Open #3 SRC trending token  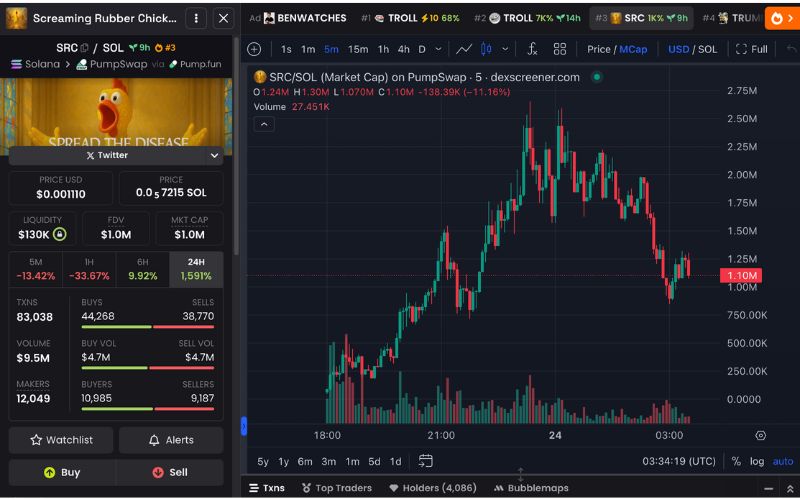tap(641, 18)
